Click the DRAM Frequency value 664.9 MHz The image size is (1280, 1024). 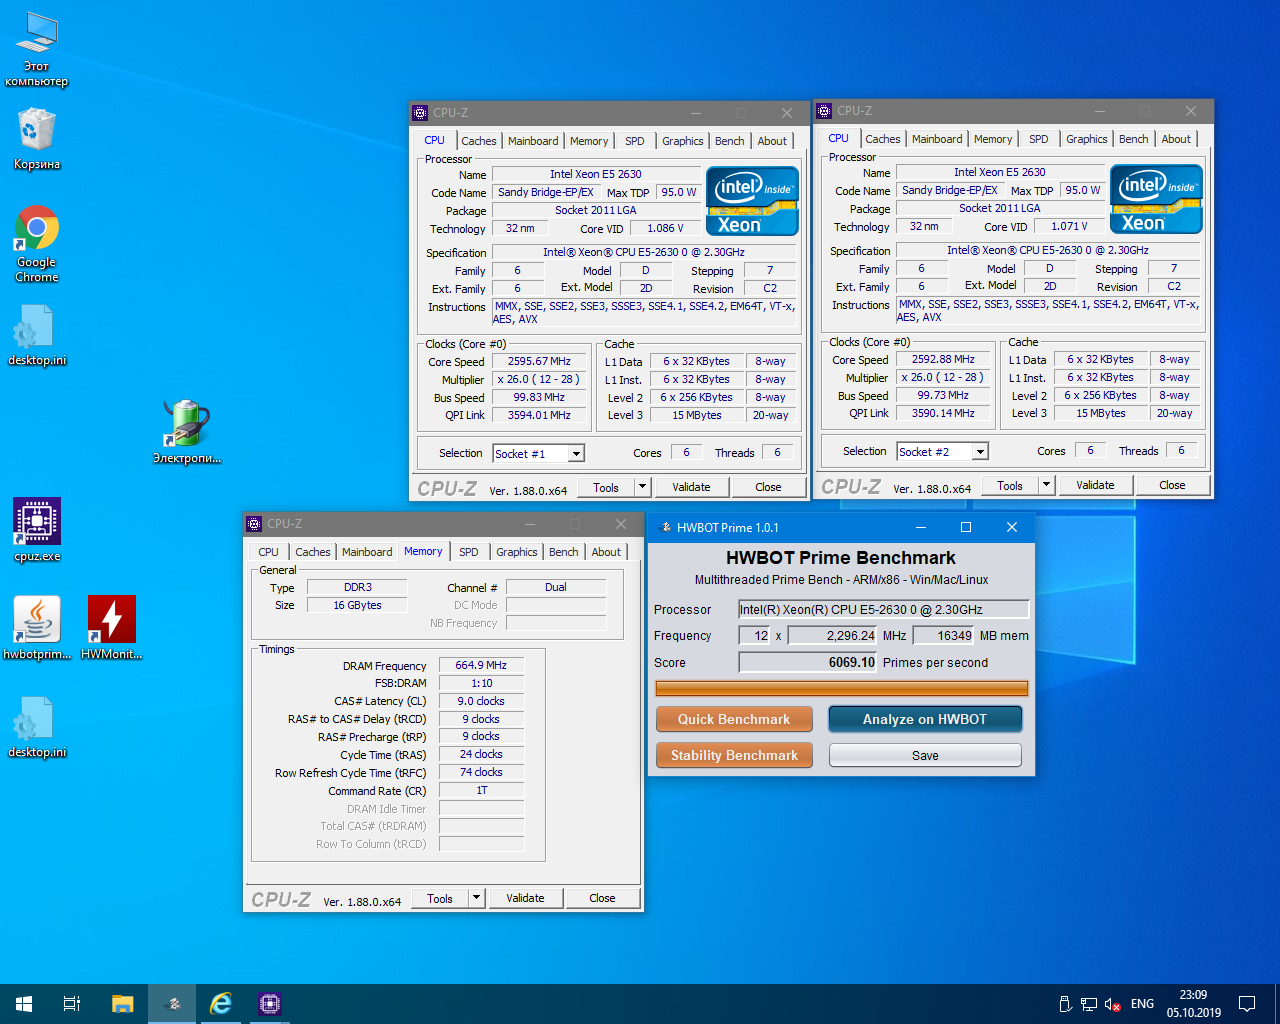pos(481,665)
